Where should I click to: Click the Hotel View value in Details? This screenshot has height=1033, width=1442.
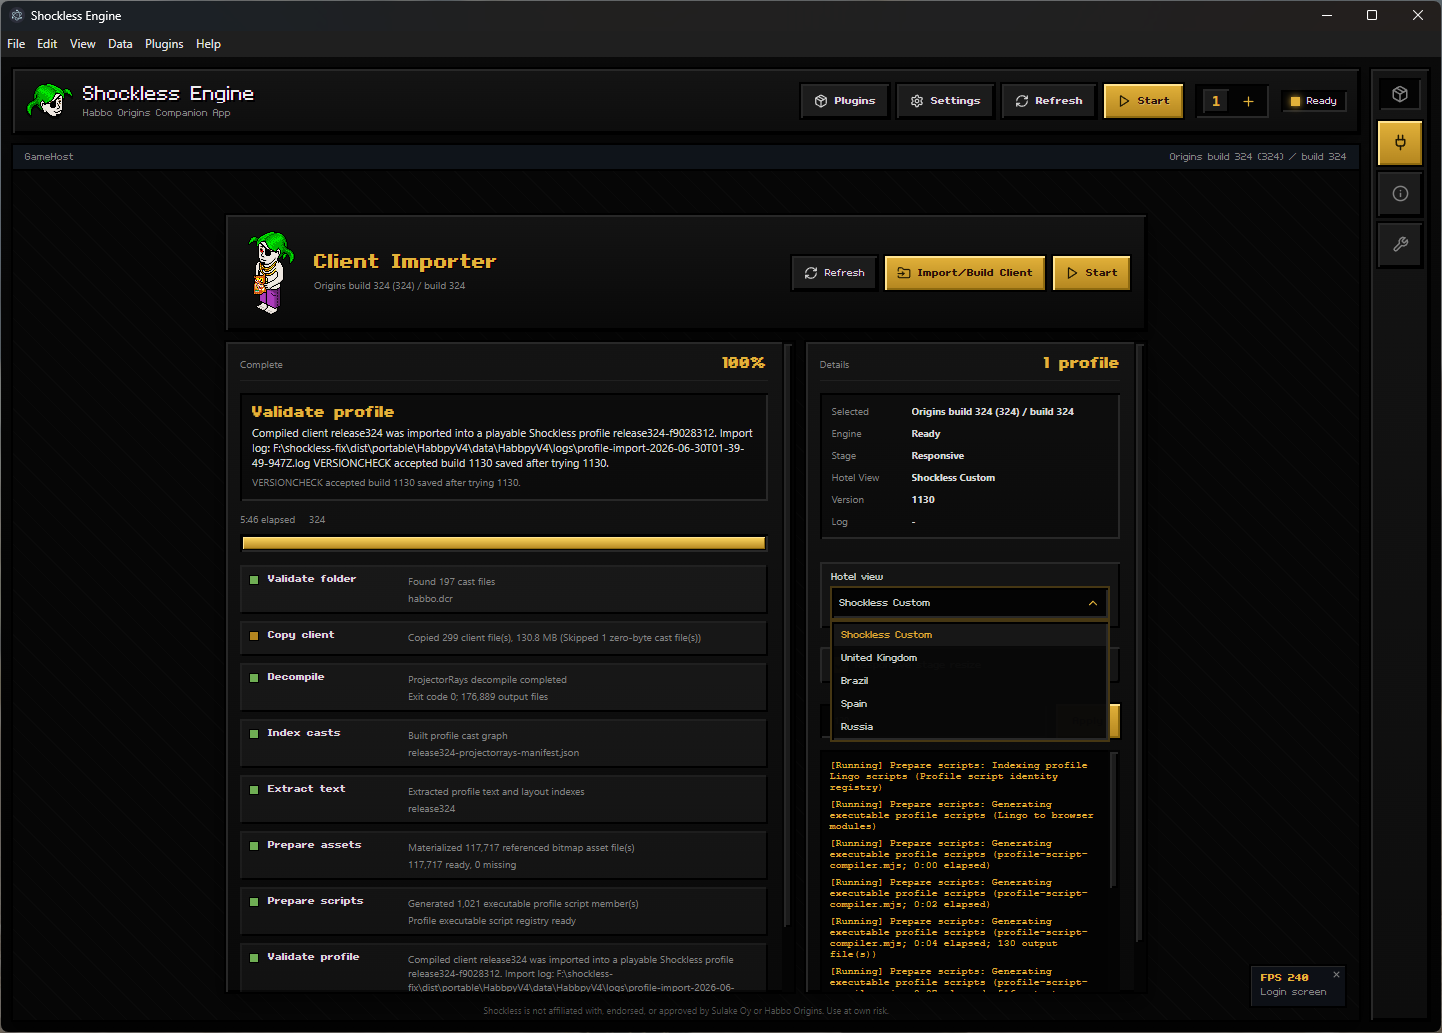tap(953, 478)
